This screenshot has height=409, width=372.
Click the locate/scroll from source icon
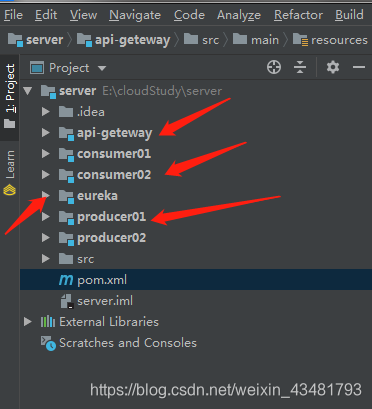[x=274, y=68]
